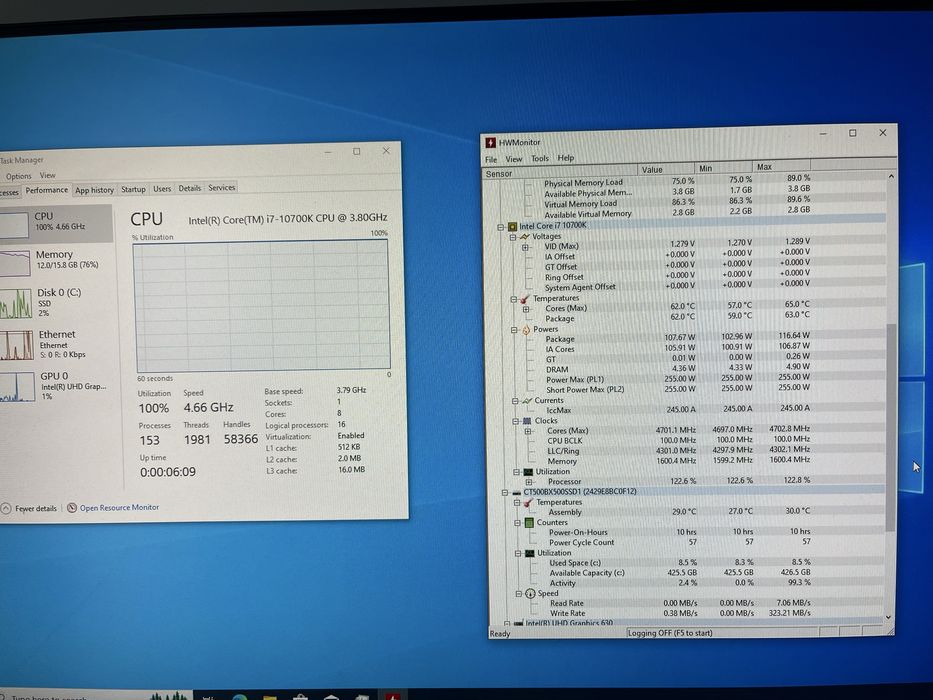Expand the VID (Max) row
Image resolution: width=933 pixels, height=700 pixels.
(x=525, y=248)
